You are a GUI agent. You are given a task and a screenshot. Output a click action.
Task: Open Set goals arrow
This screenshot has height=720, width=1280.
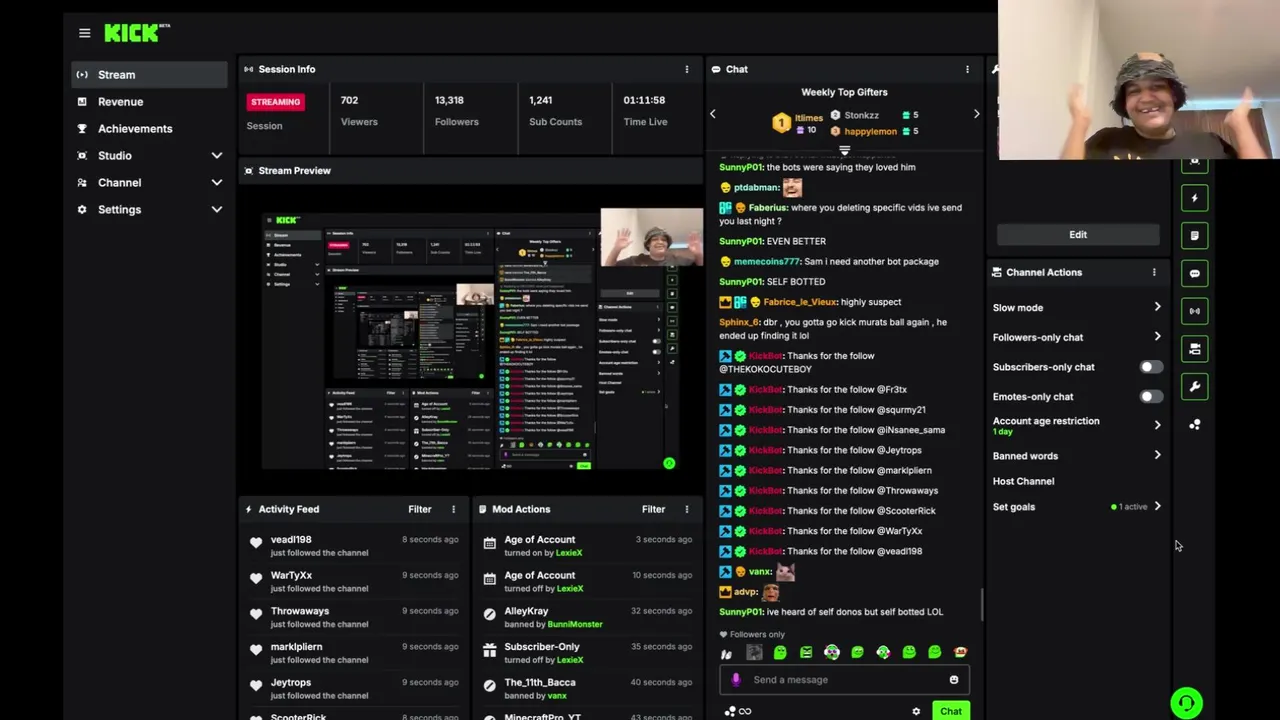tap(1157, 506)
